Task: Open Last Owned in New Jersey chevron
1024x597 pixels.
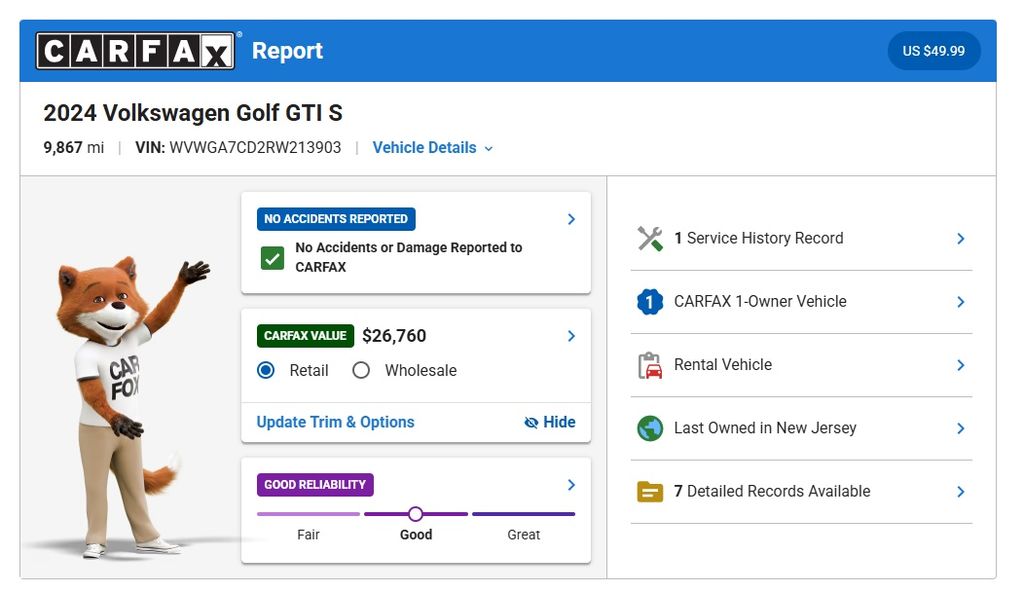Action: point(961,428)
